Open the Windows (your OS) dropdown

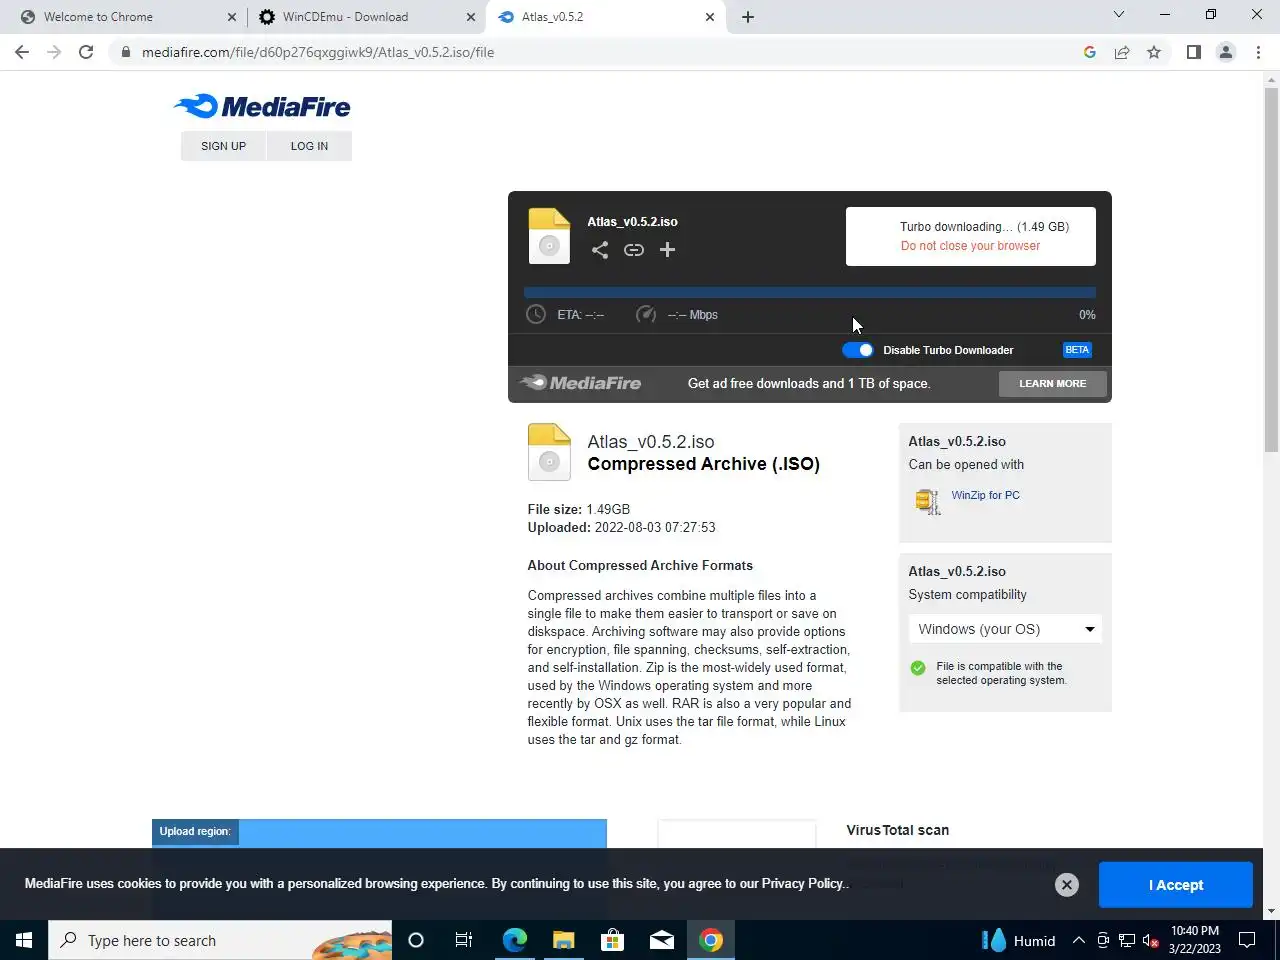[1005, 629]
